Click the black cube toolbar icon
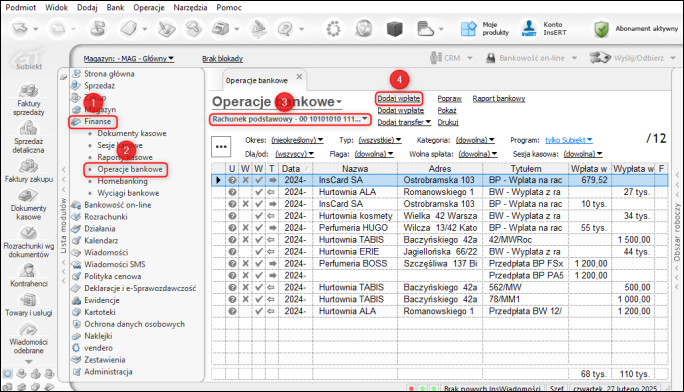684x392 pixels. point(394,29)
